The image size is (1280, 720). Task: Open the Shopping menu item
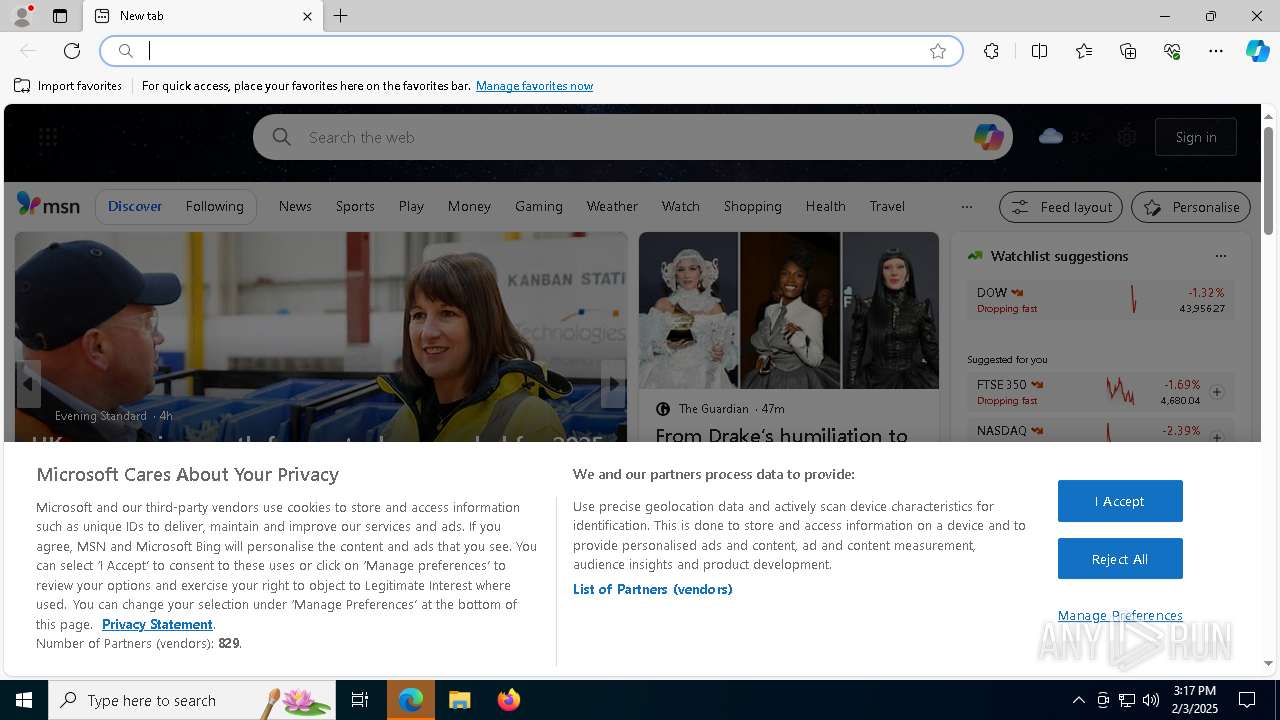coord(753,206)
